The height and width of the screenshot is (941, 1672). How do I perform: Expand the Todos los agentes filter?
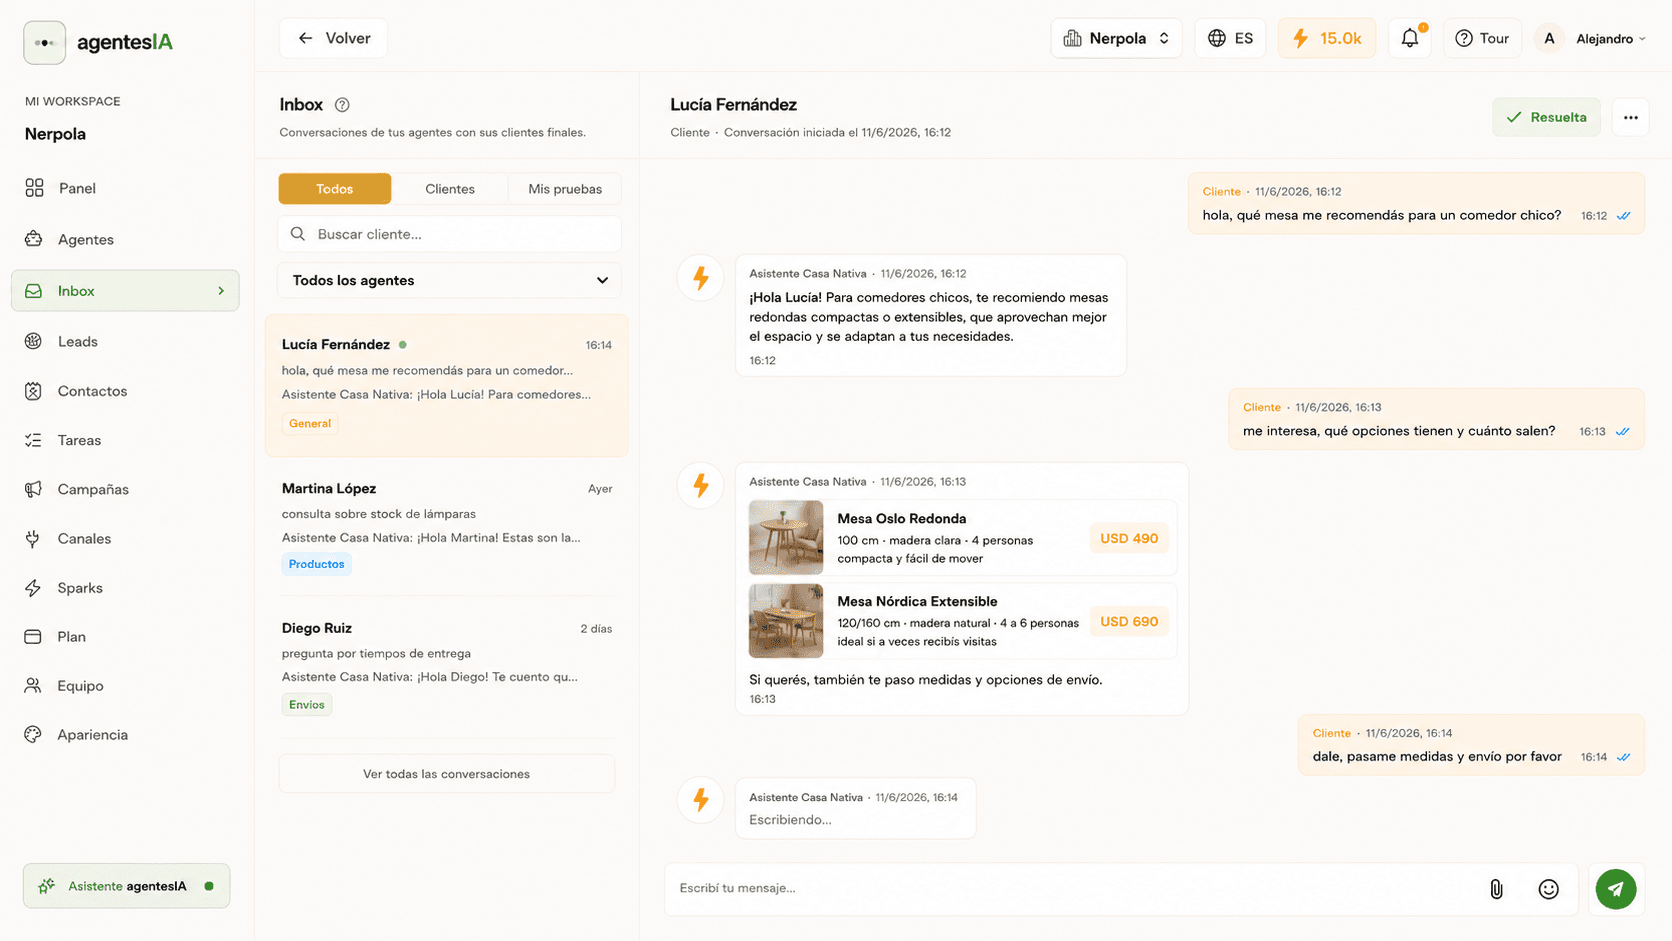coord(449,280)
